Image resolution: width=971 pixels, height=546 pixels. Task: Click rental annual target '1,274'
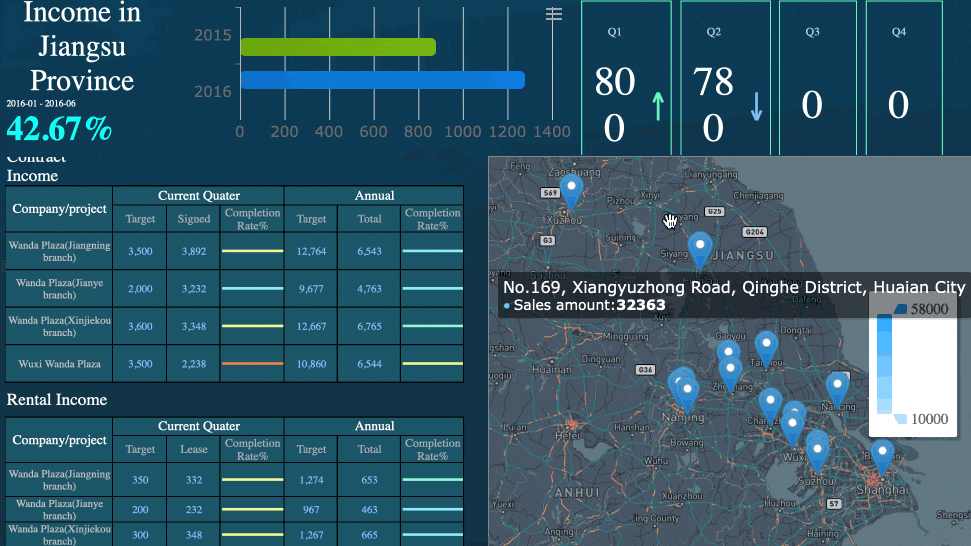point(311,480)
